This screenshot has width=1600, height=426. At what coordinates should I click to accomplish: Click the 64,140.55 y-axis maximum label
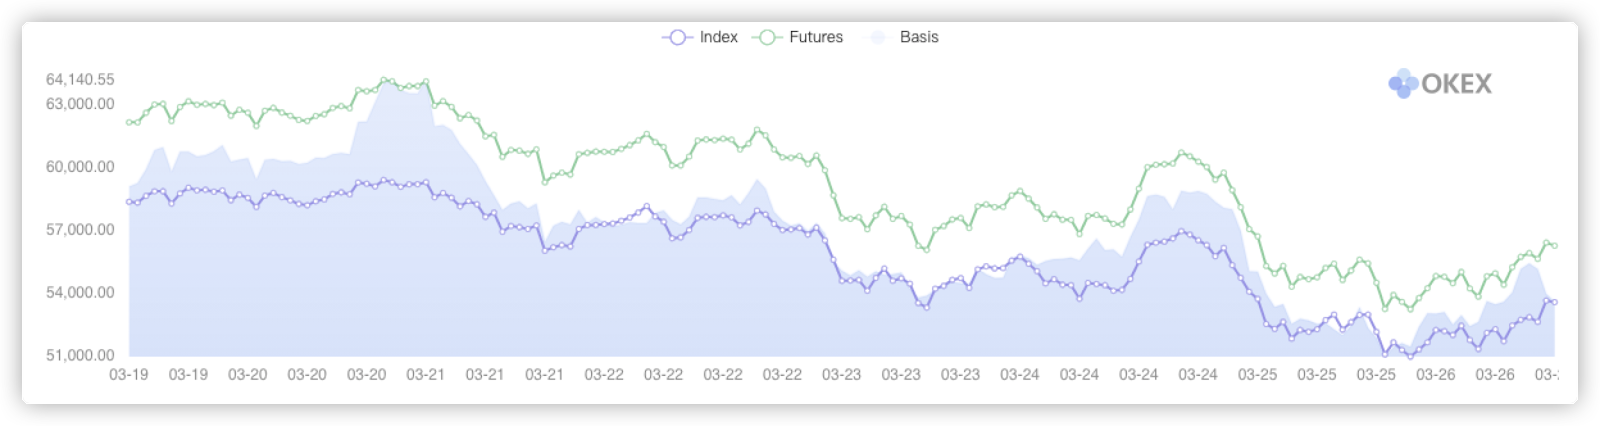pos(80,79)
